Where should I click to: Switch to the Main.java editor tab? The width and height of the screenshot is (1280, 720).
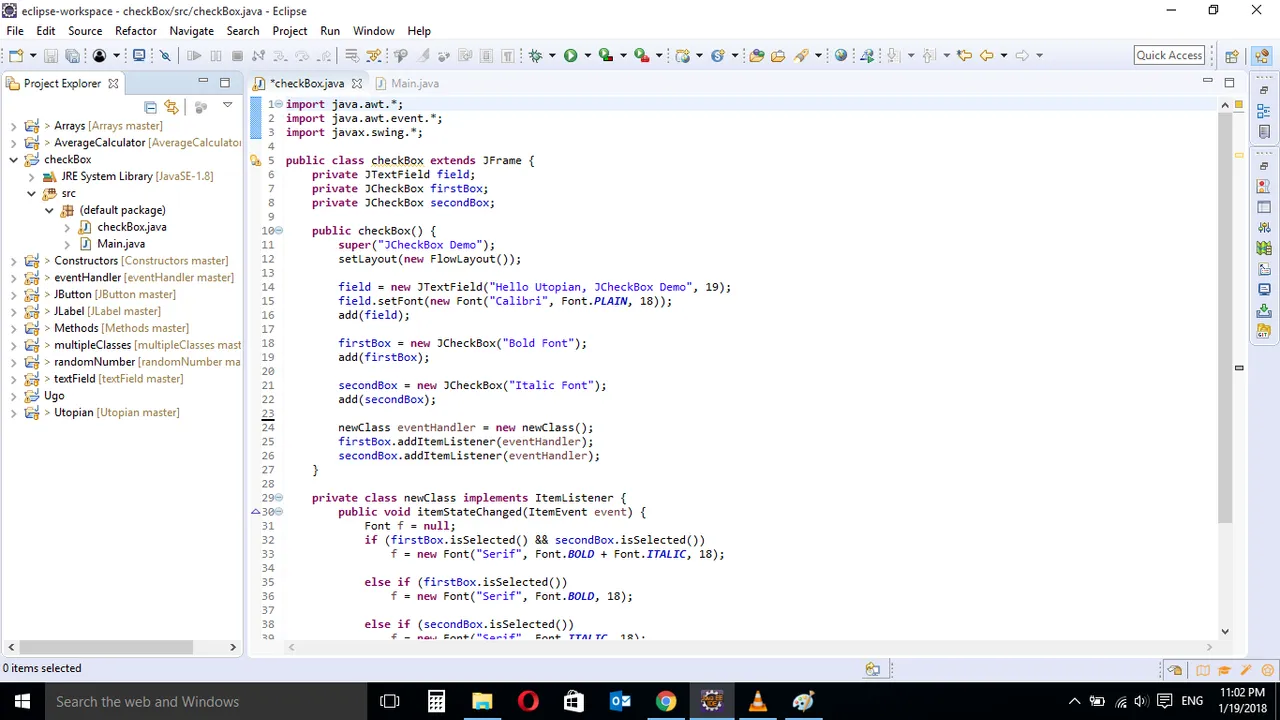pos(414,84)
